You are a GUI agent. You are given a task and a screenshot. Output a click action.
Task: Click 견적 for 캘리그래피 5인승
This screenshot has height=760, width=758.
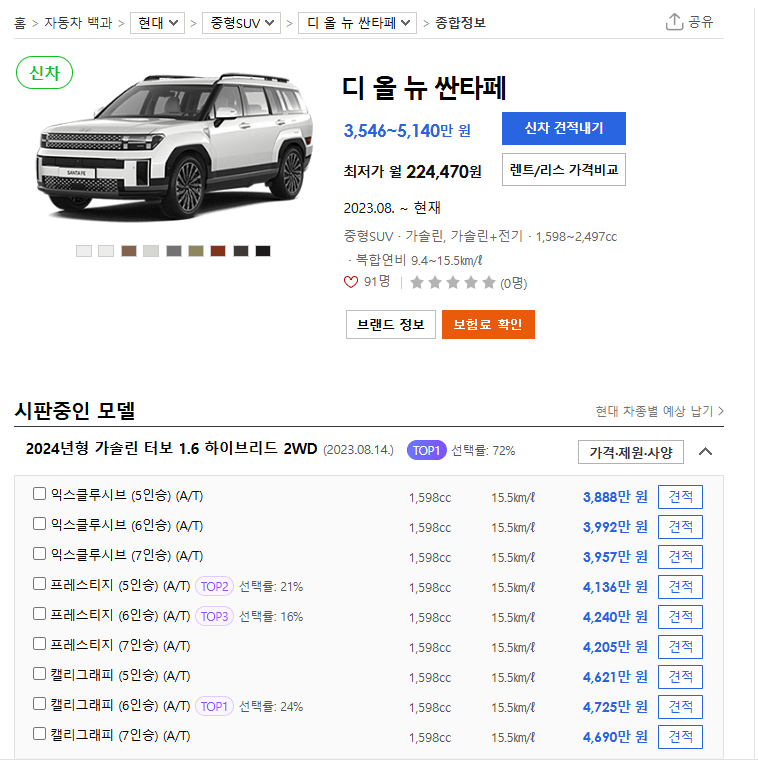[x=680, y=677]
